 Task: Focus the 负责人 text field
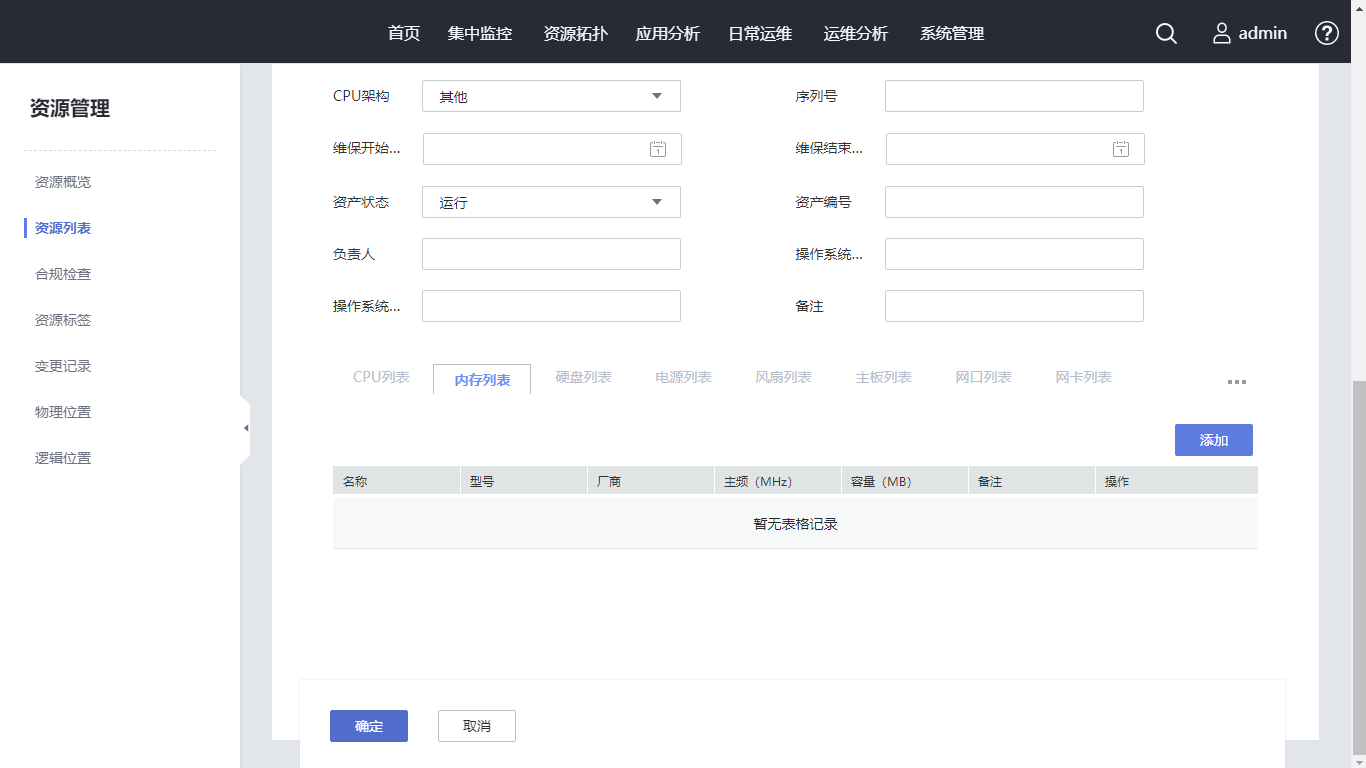(551, 254)
